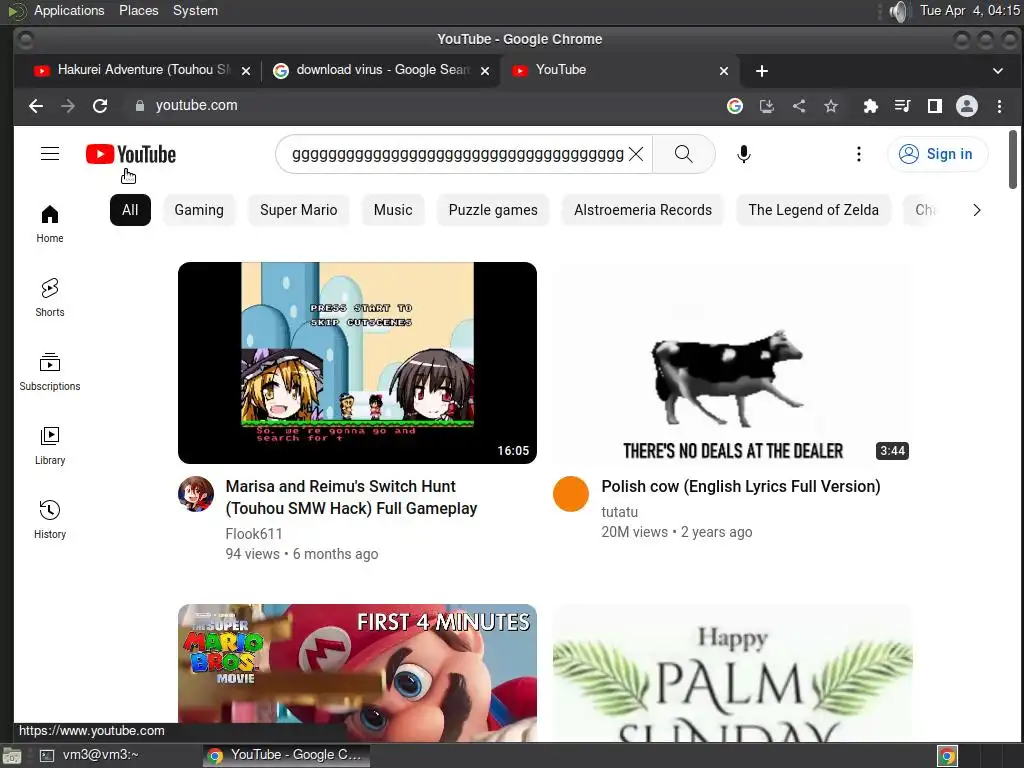Click the magnifier search button
1024x768 pixels.
click(x=684, y=154)
